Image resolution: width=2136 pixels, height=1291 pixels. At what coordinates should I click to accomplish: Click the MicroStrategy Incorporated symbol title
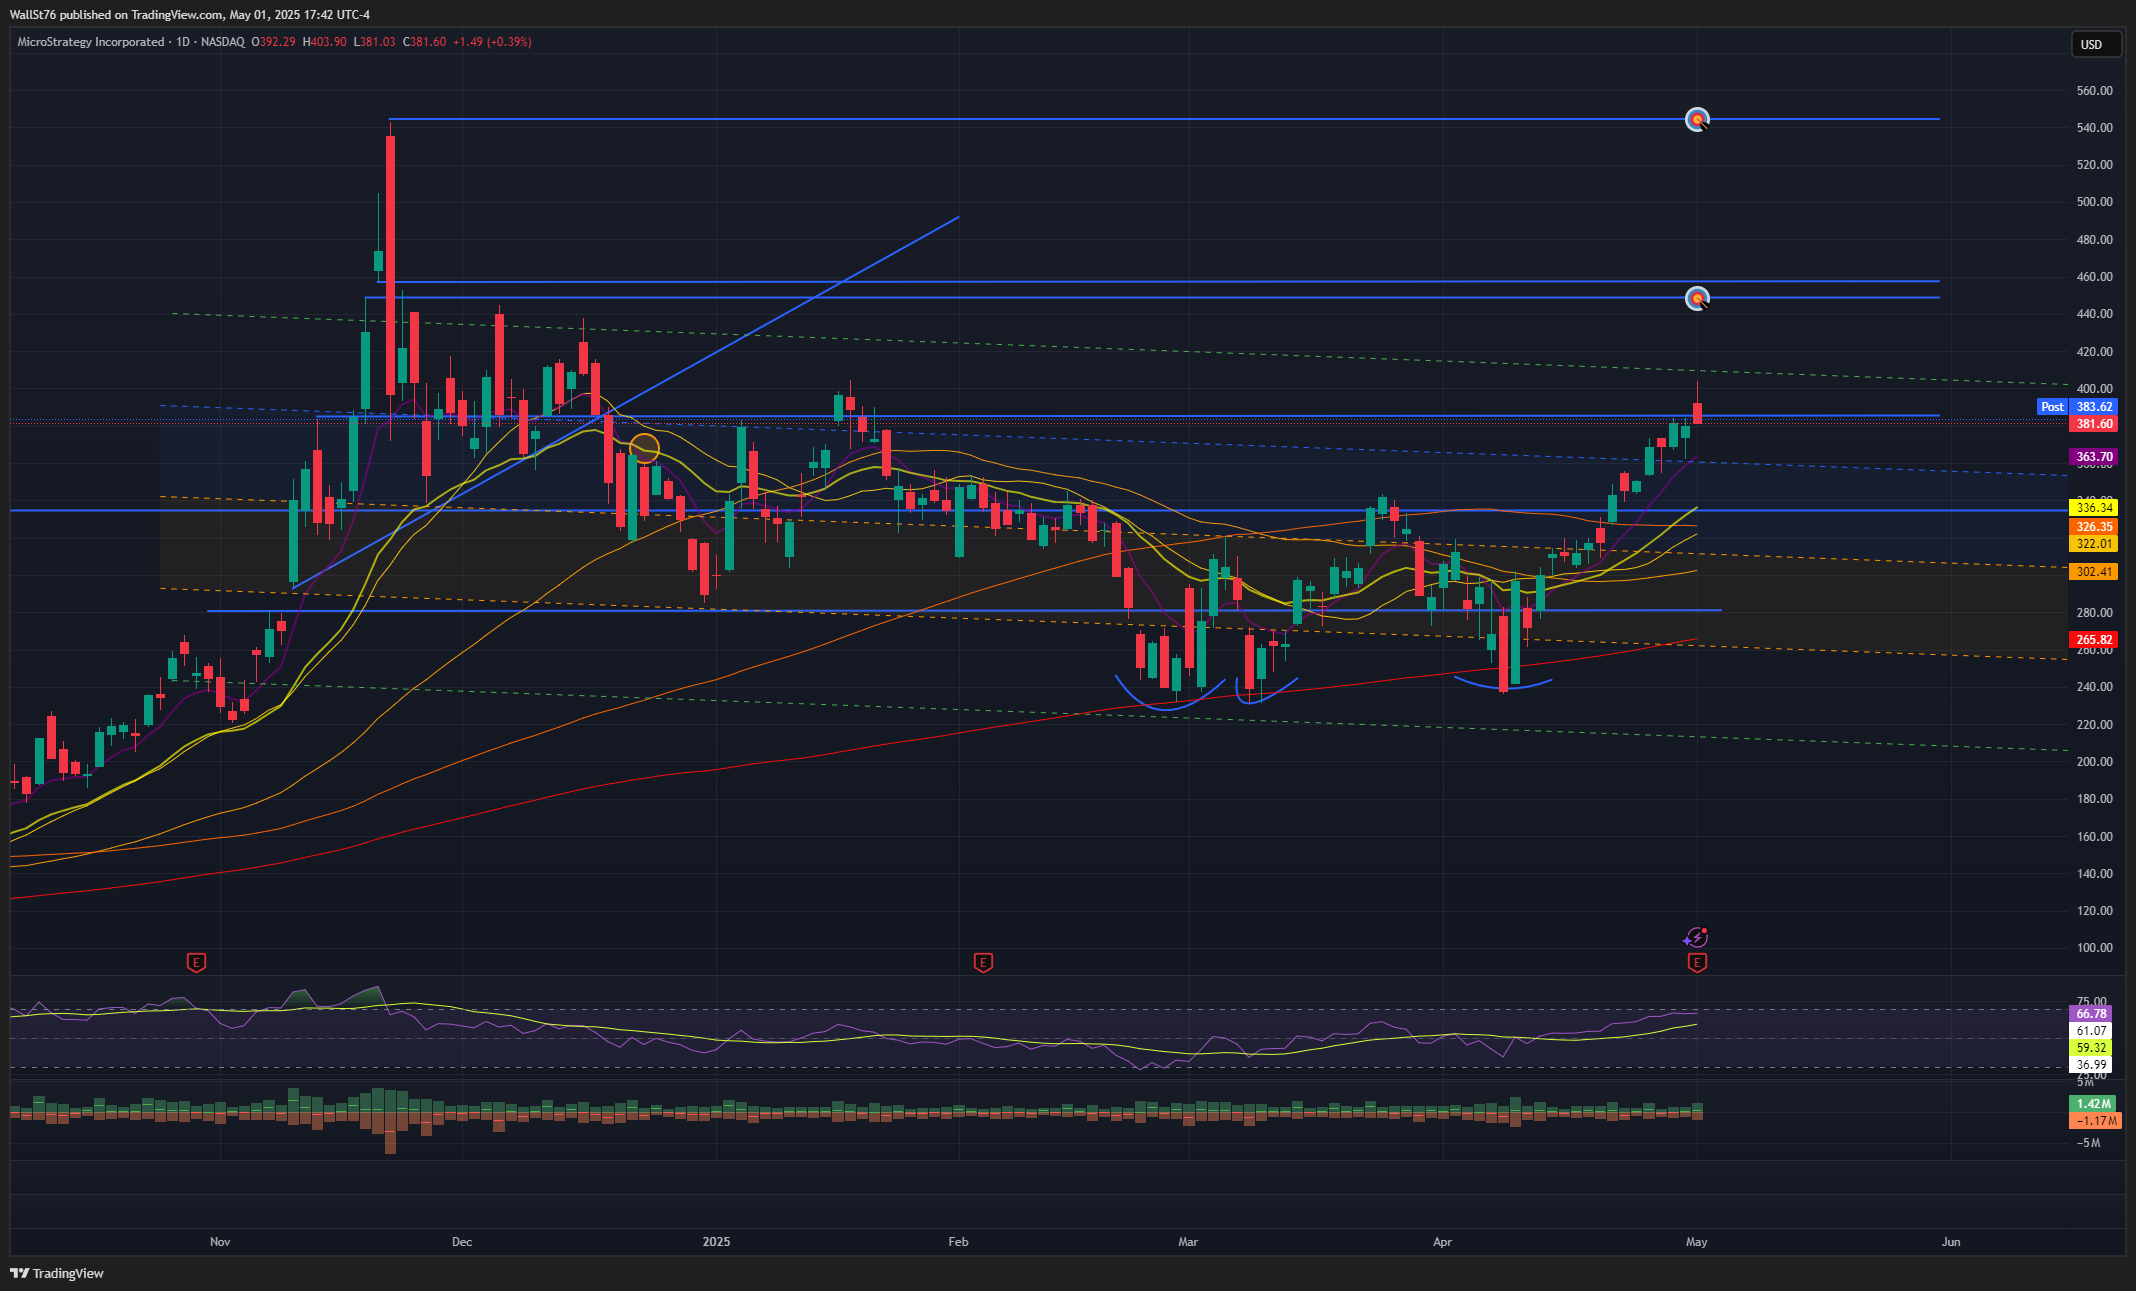tap(91, 42)
